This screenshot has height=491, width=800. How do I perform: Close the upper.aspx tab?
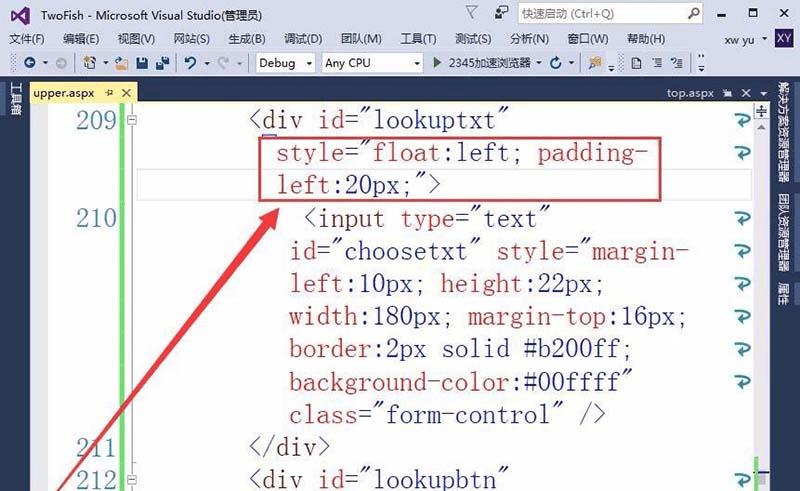click(x=126, y=93)
